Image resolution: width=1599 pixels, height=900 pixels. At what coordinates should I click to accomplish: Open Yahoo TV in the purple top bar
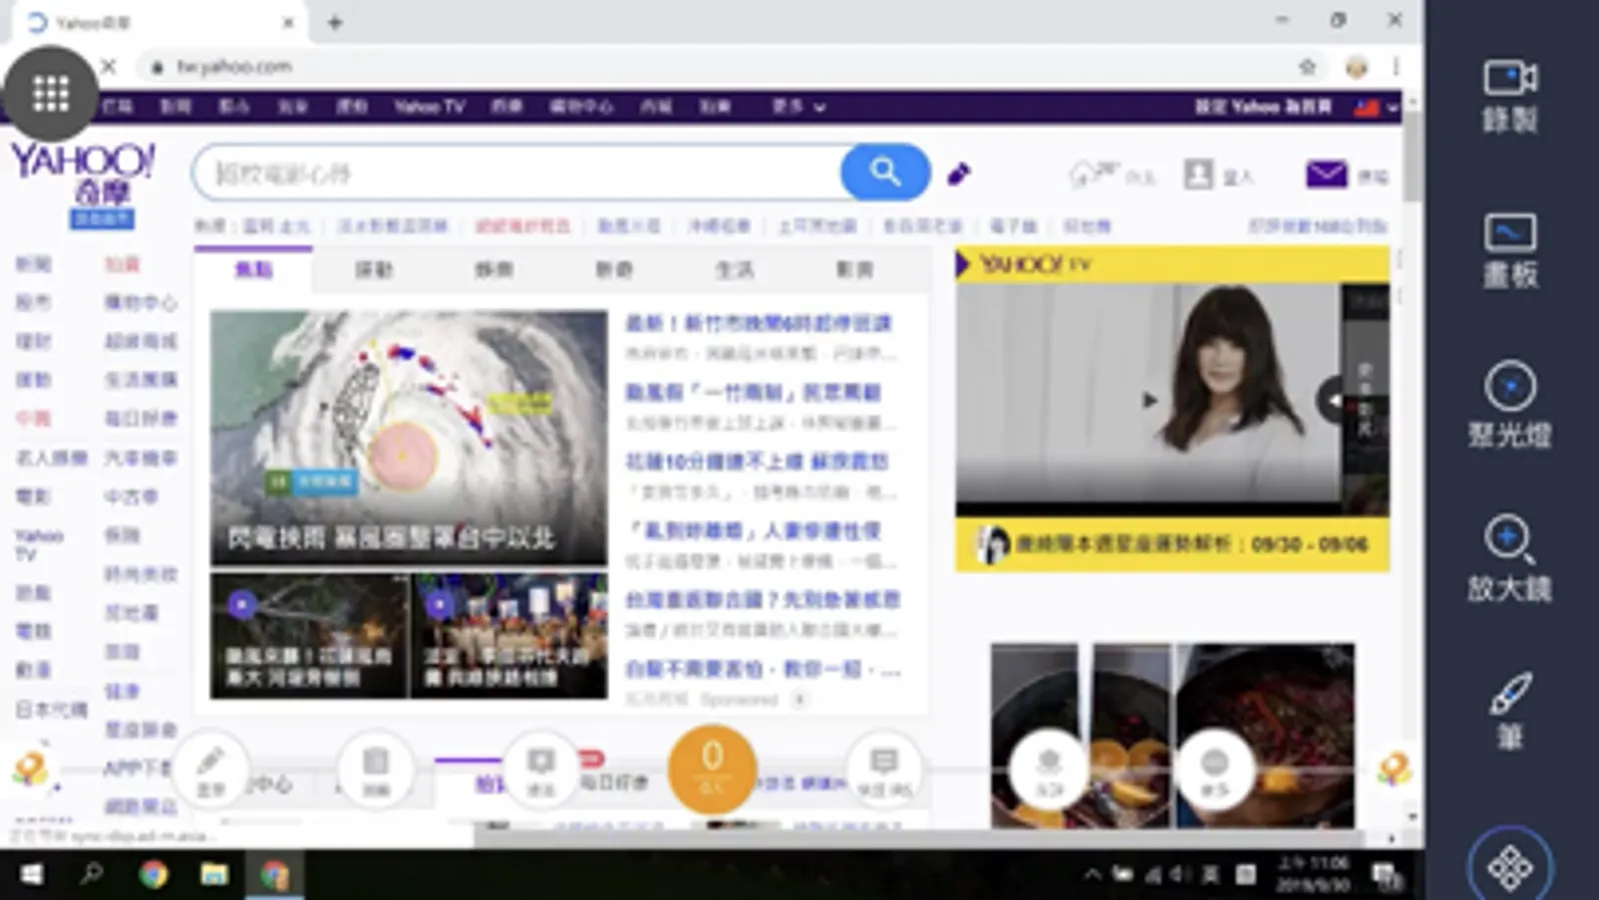429,106
